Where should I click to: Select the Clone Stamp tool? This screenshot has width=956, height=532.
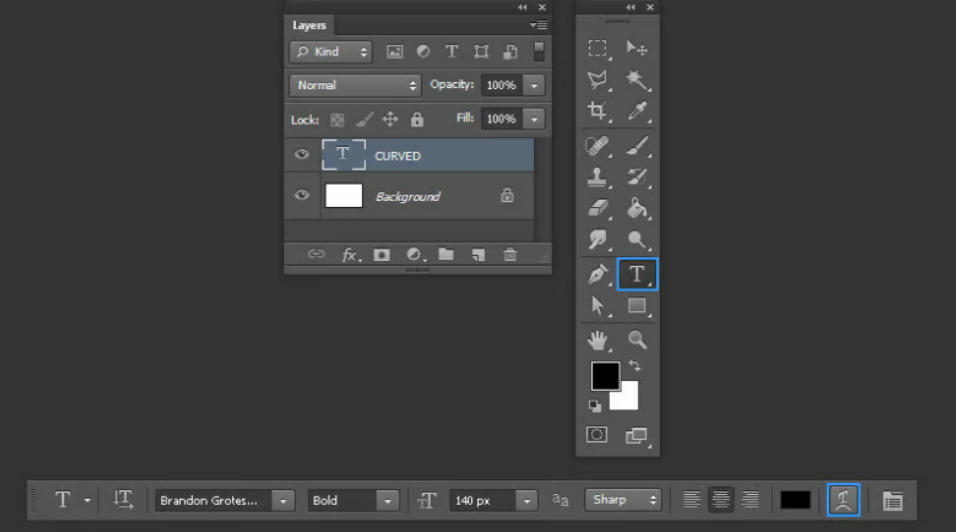pos(598,177)
